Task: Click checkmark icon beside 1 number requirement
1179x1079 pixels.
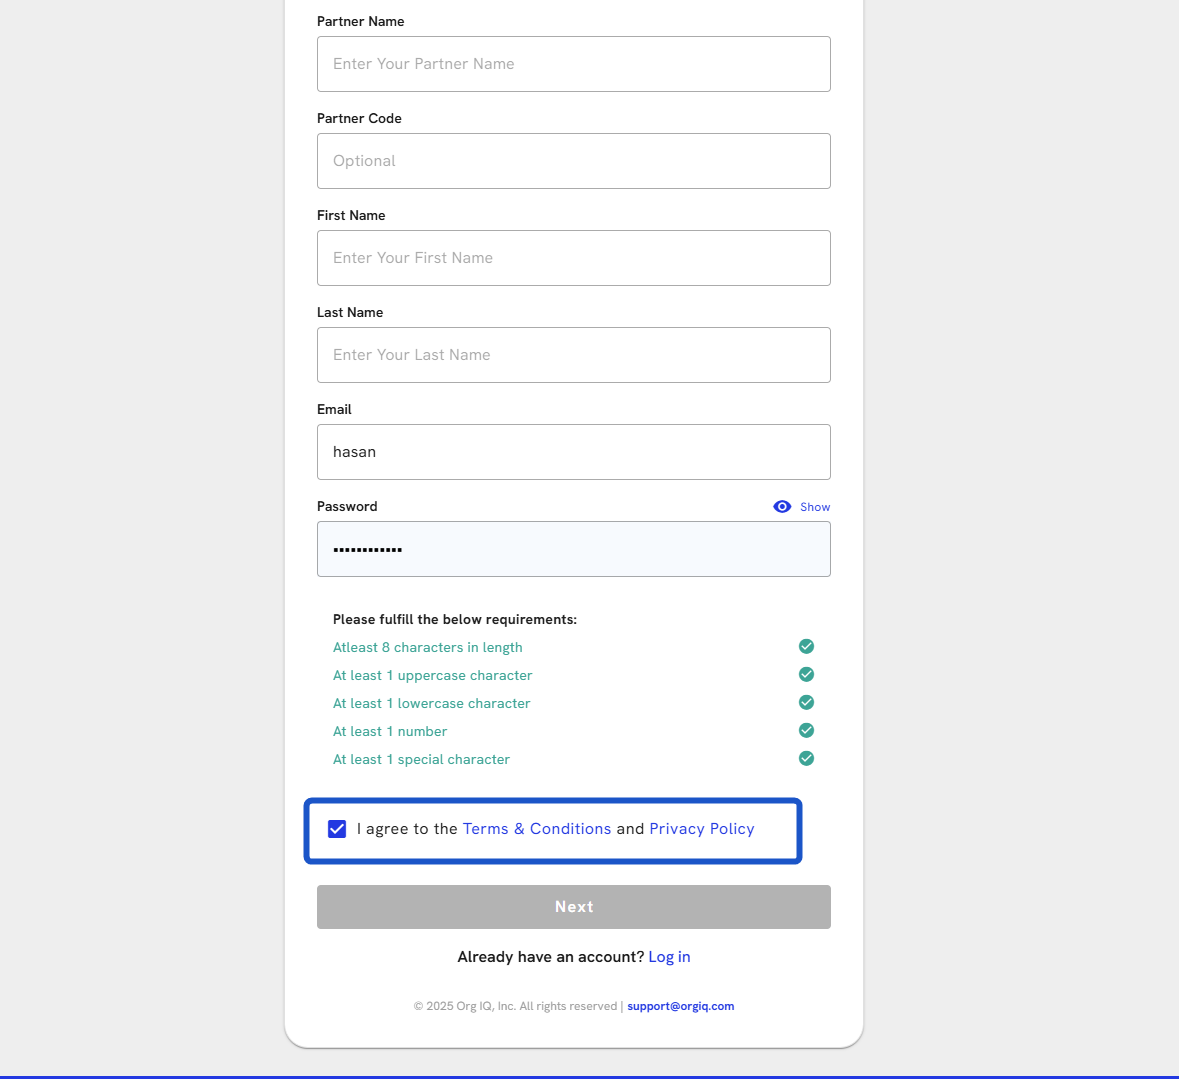Action: (807, 731)
